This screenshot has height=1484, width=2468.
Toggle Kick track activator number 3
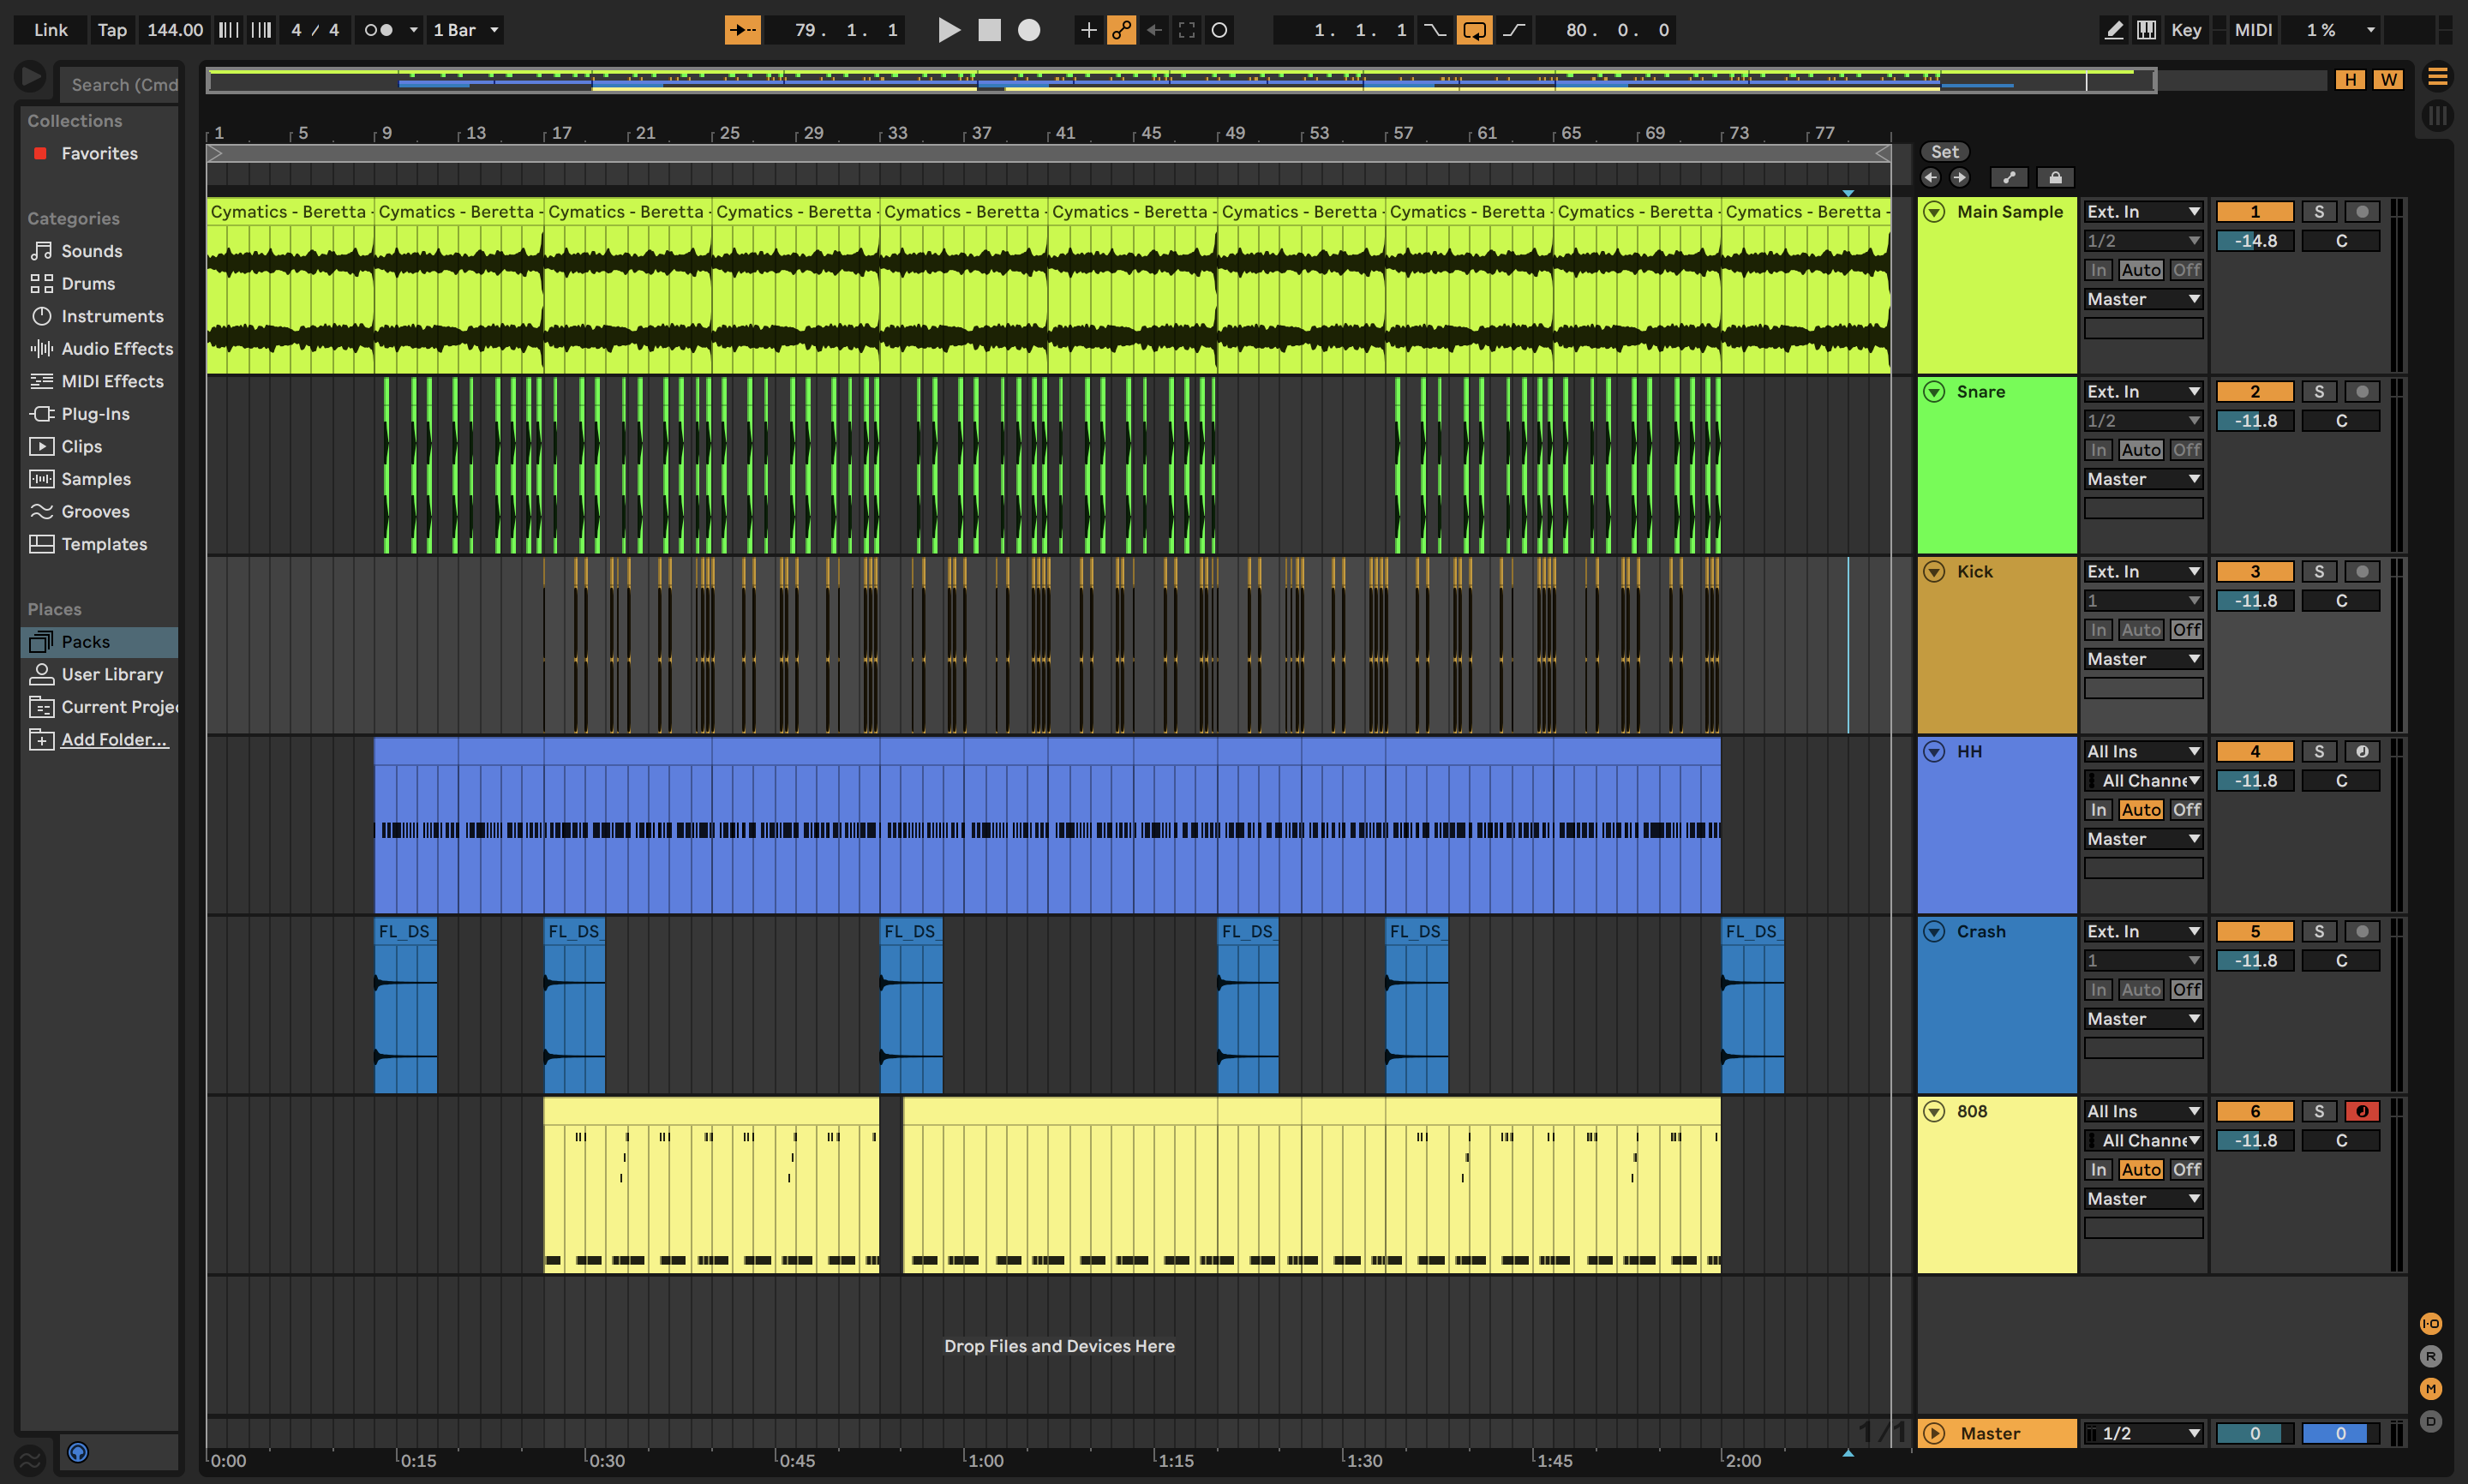tap(2254, 572)
